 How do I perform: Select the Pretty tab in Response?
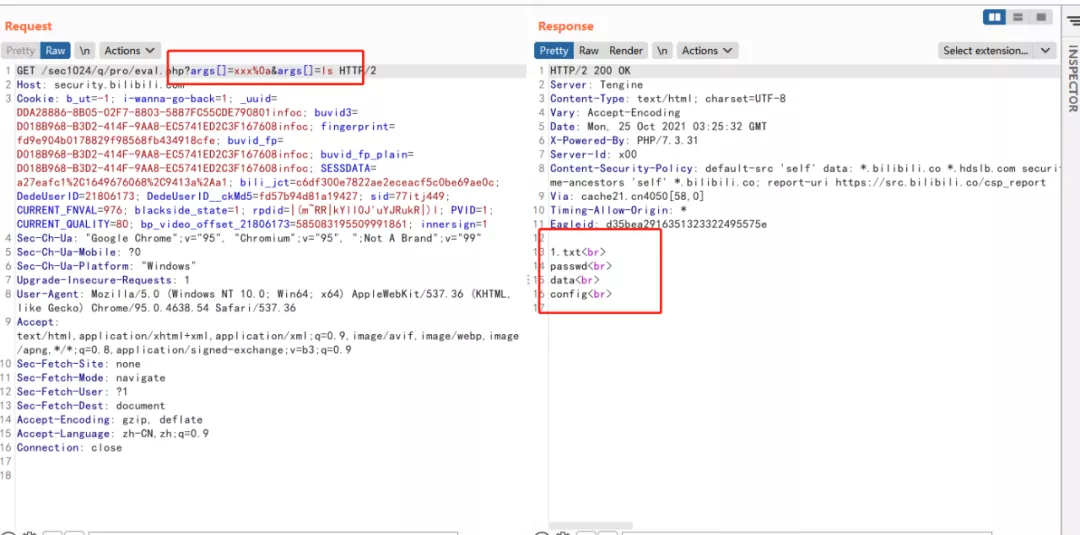554,50
